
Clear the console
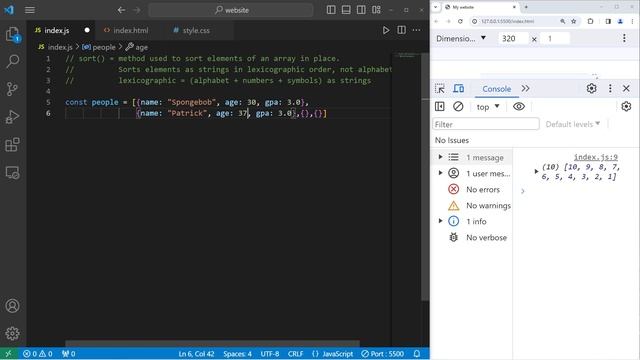[x=458, y=107]
